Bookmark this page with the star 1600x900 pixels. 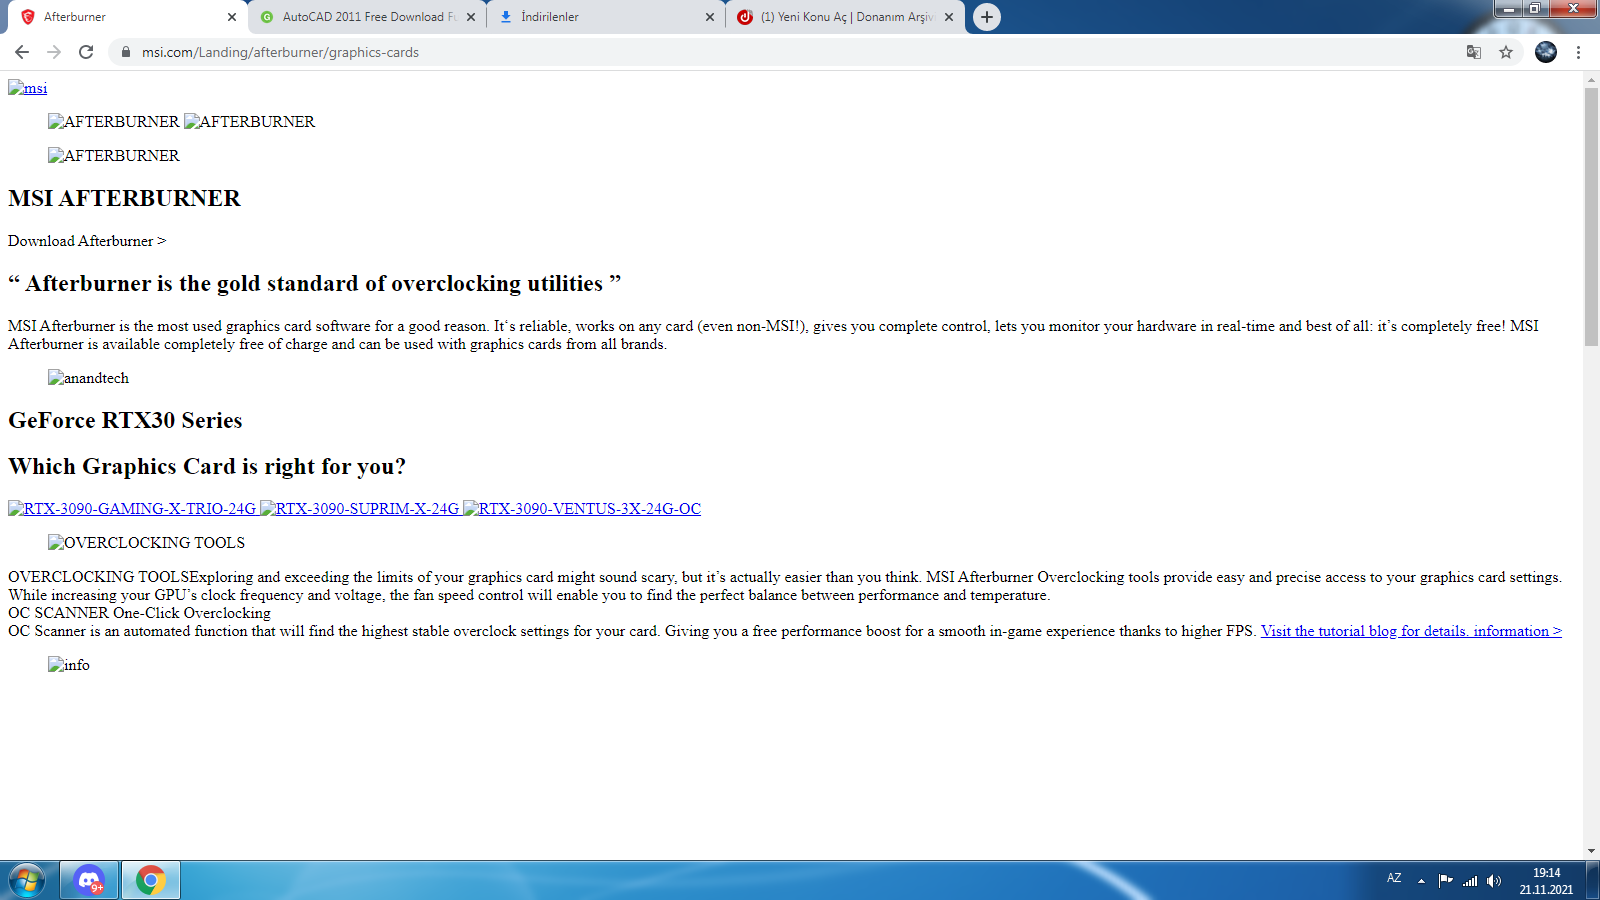[1506, 52]
